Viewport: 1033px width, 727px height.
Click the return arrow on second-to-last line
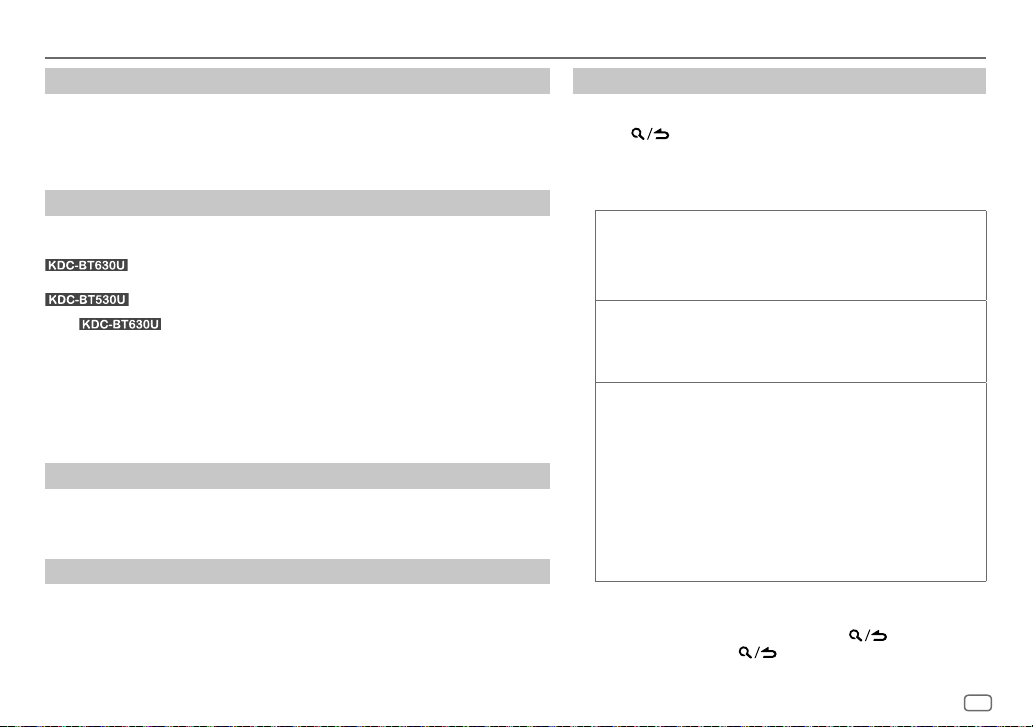[x=879, y=635]
